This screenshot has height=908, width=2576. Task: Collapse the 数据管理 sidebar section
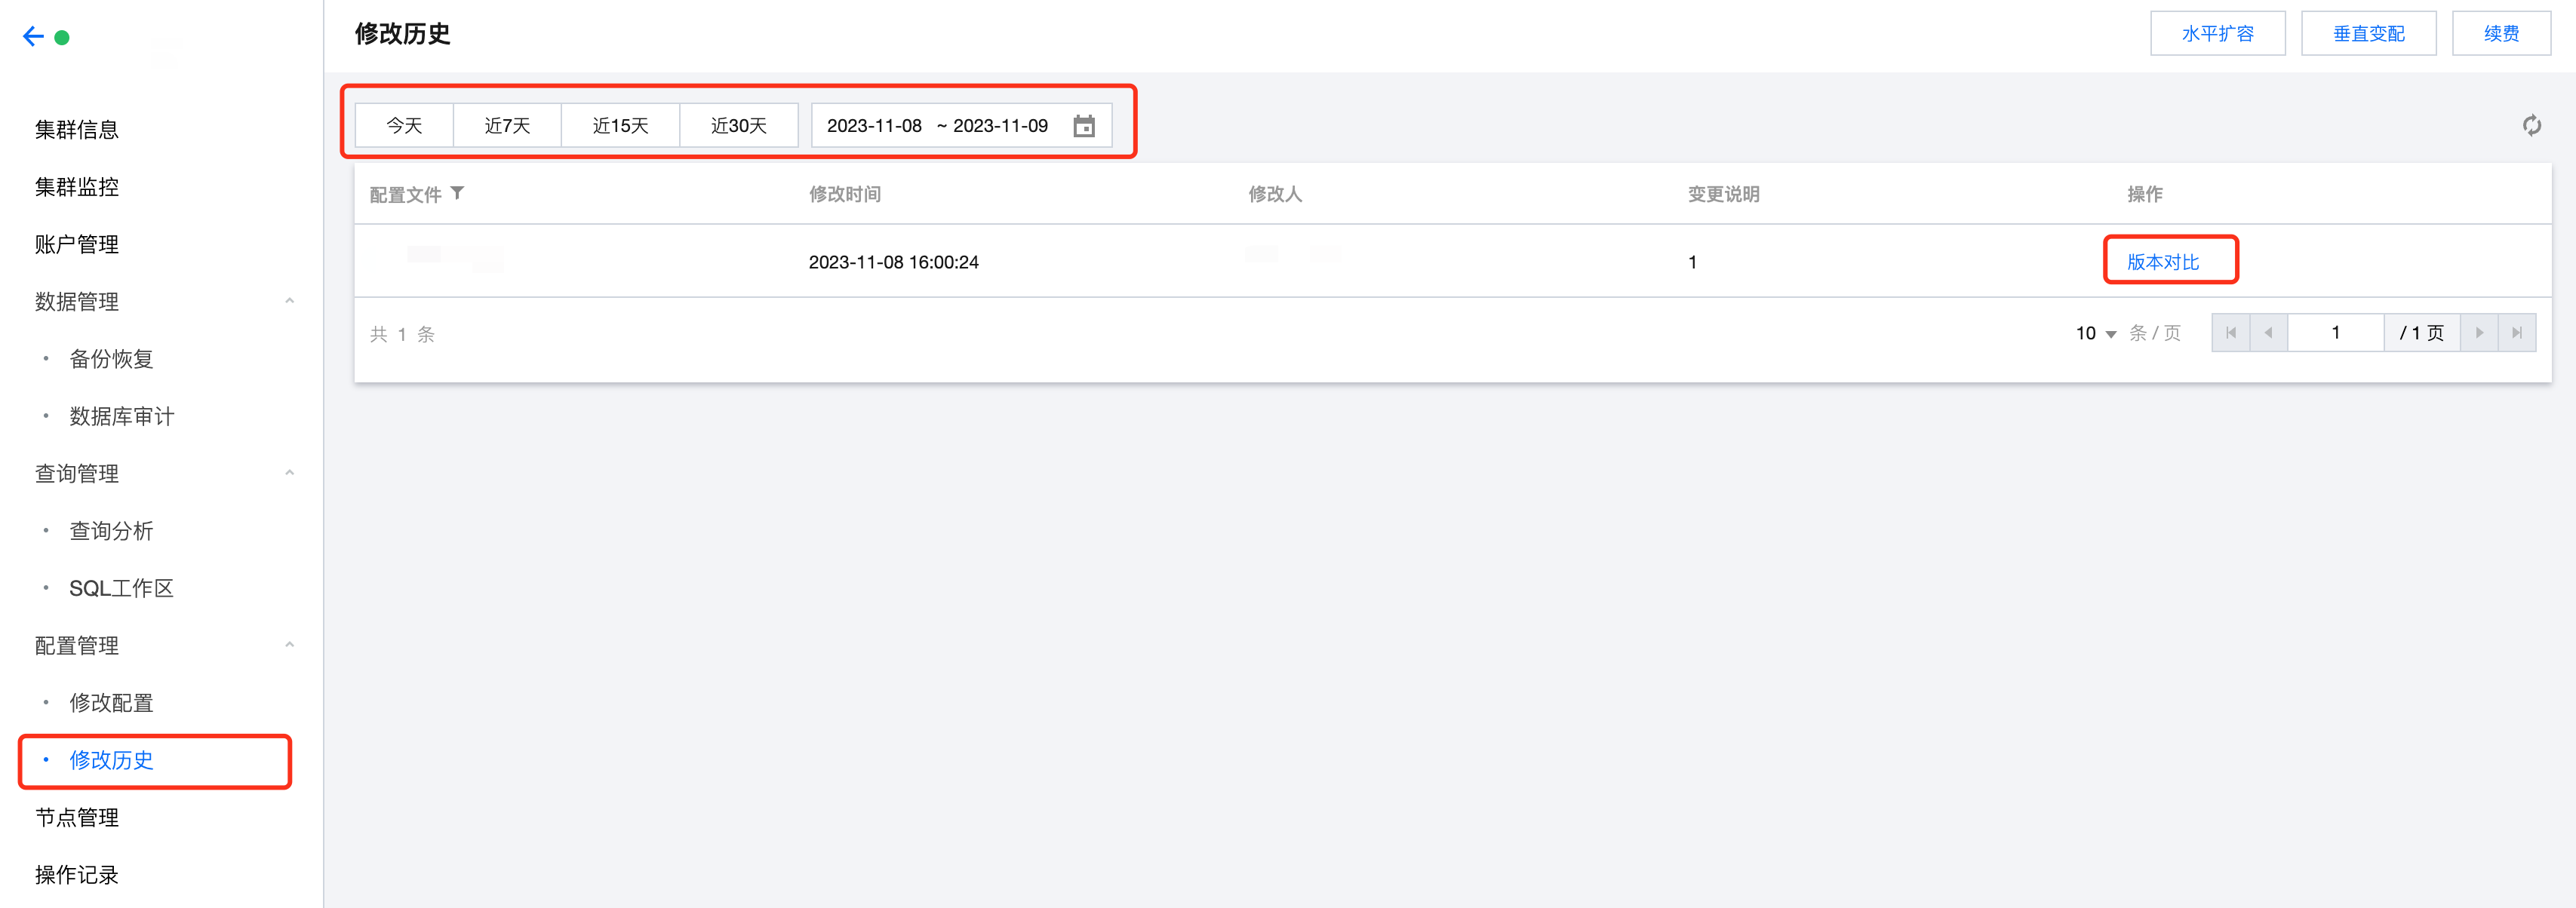coord(289,301)
